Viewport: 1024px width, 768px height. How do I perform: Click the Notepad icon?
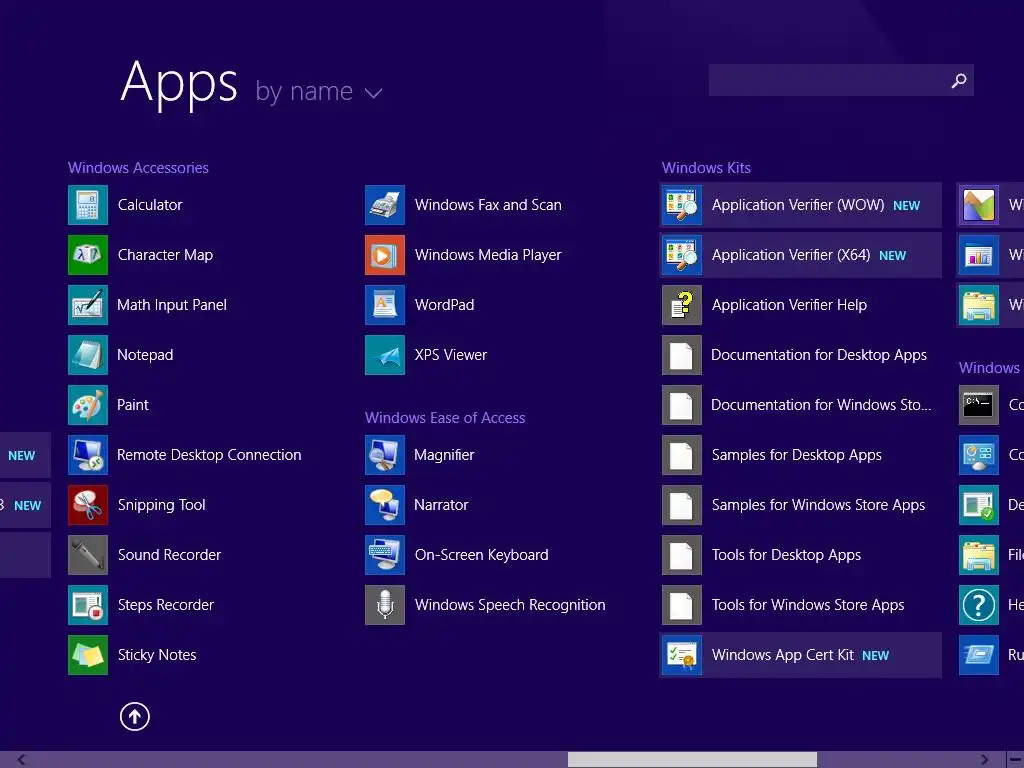[x=88, y=355]
